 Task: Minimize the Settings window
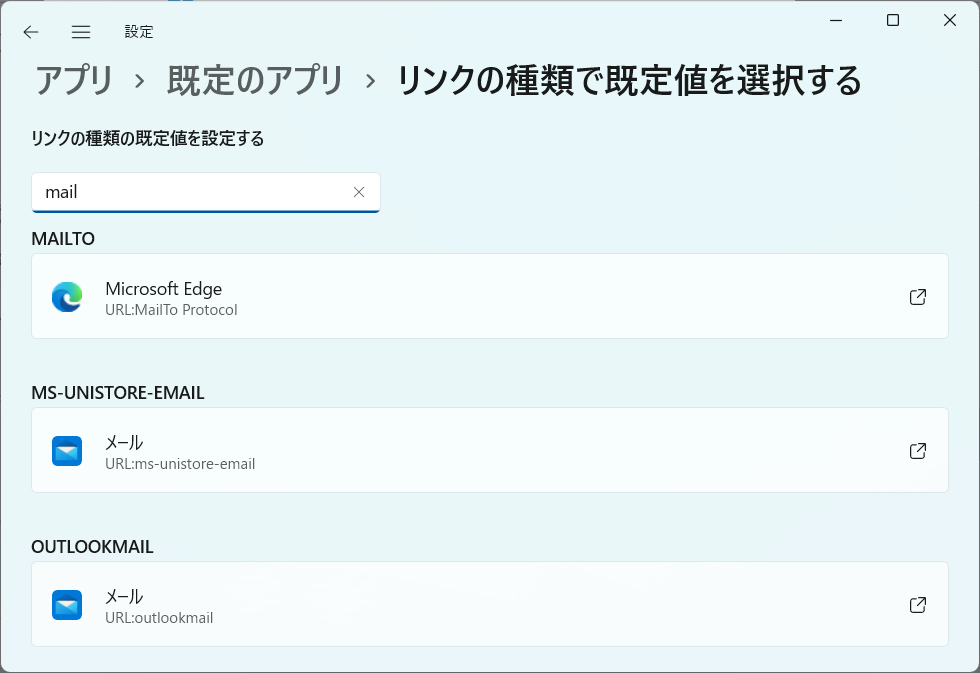pos(836,21)
